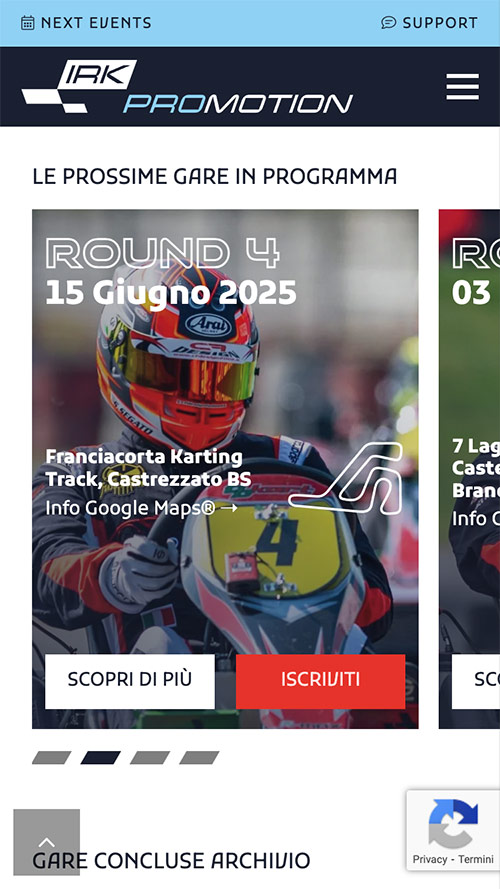Select the second dark carousel indicator
Screen dimensions: 500x889
point(100,757)
